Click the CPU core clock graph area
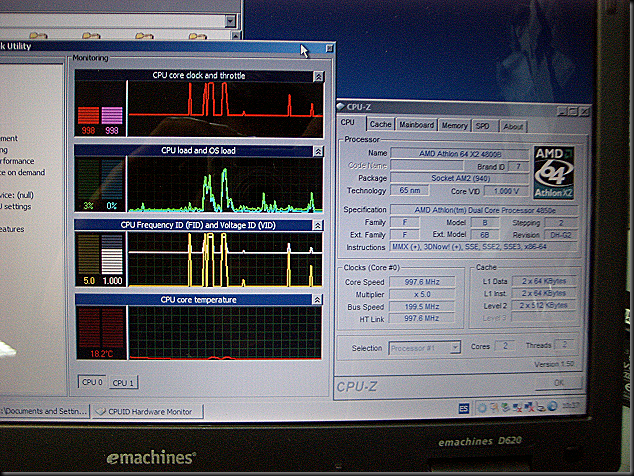Screen dimensions: 634x476 [226, 108]
